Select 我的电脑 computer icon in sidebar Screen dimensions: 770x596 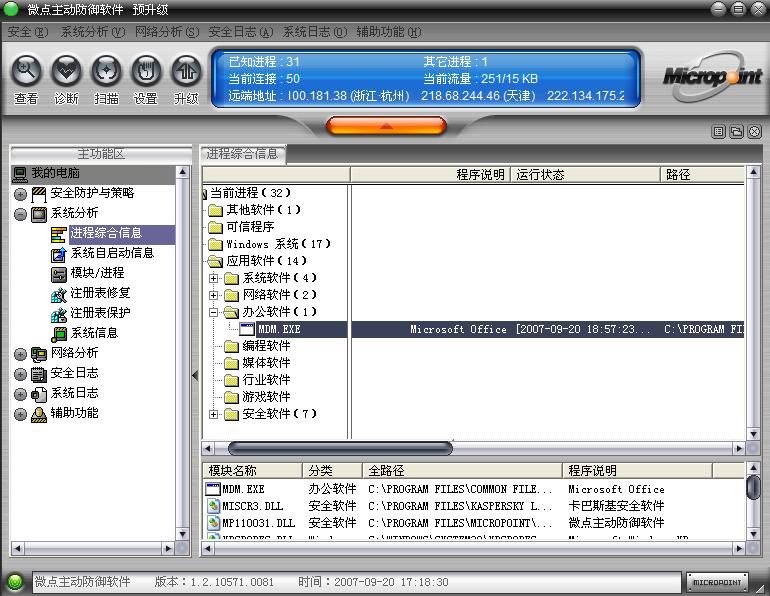point(20,173)
